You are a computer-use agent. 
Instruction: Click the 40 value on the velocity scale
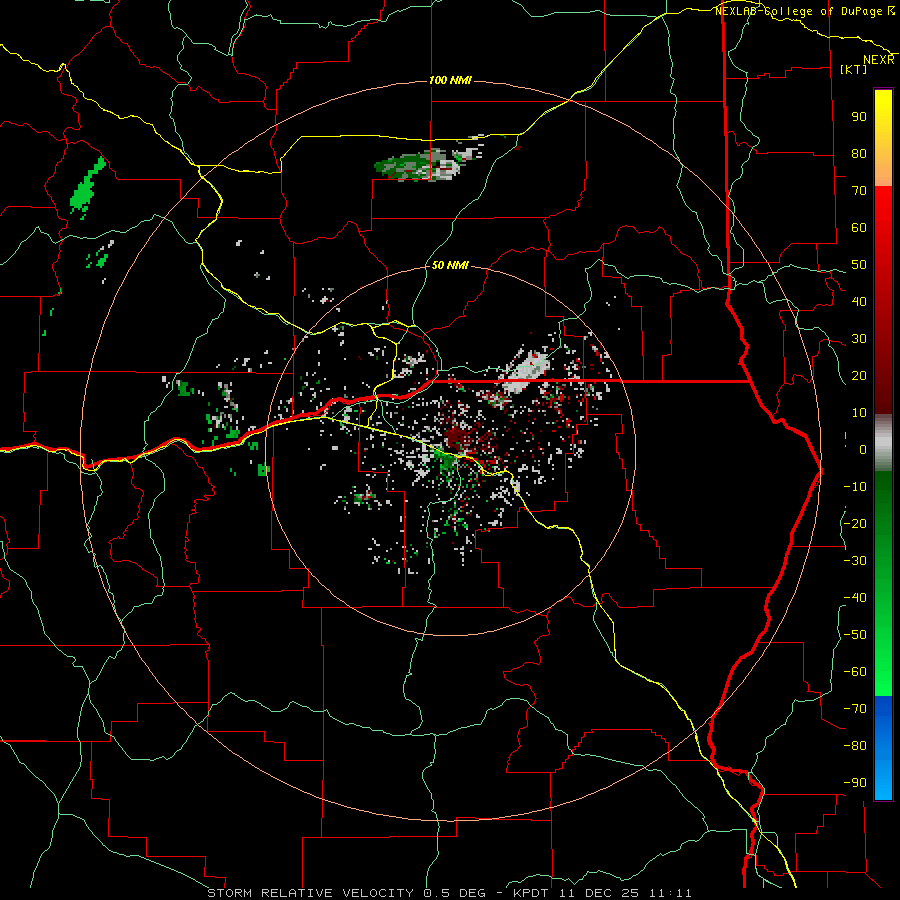click(x=859, y=301)
